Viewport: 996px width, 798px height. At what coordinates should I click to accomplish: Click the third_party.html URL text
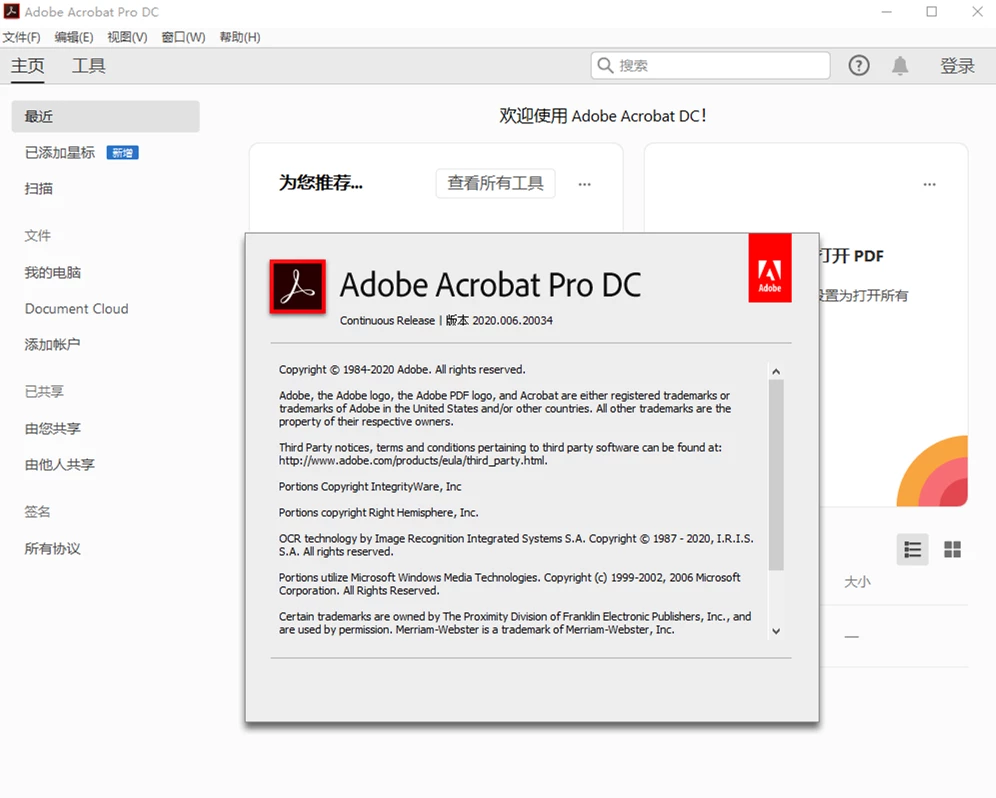(x=413, y=461)
